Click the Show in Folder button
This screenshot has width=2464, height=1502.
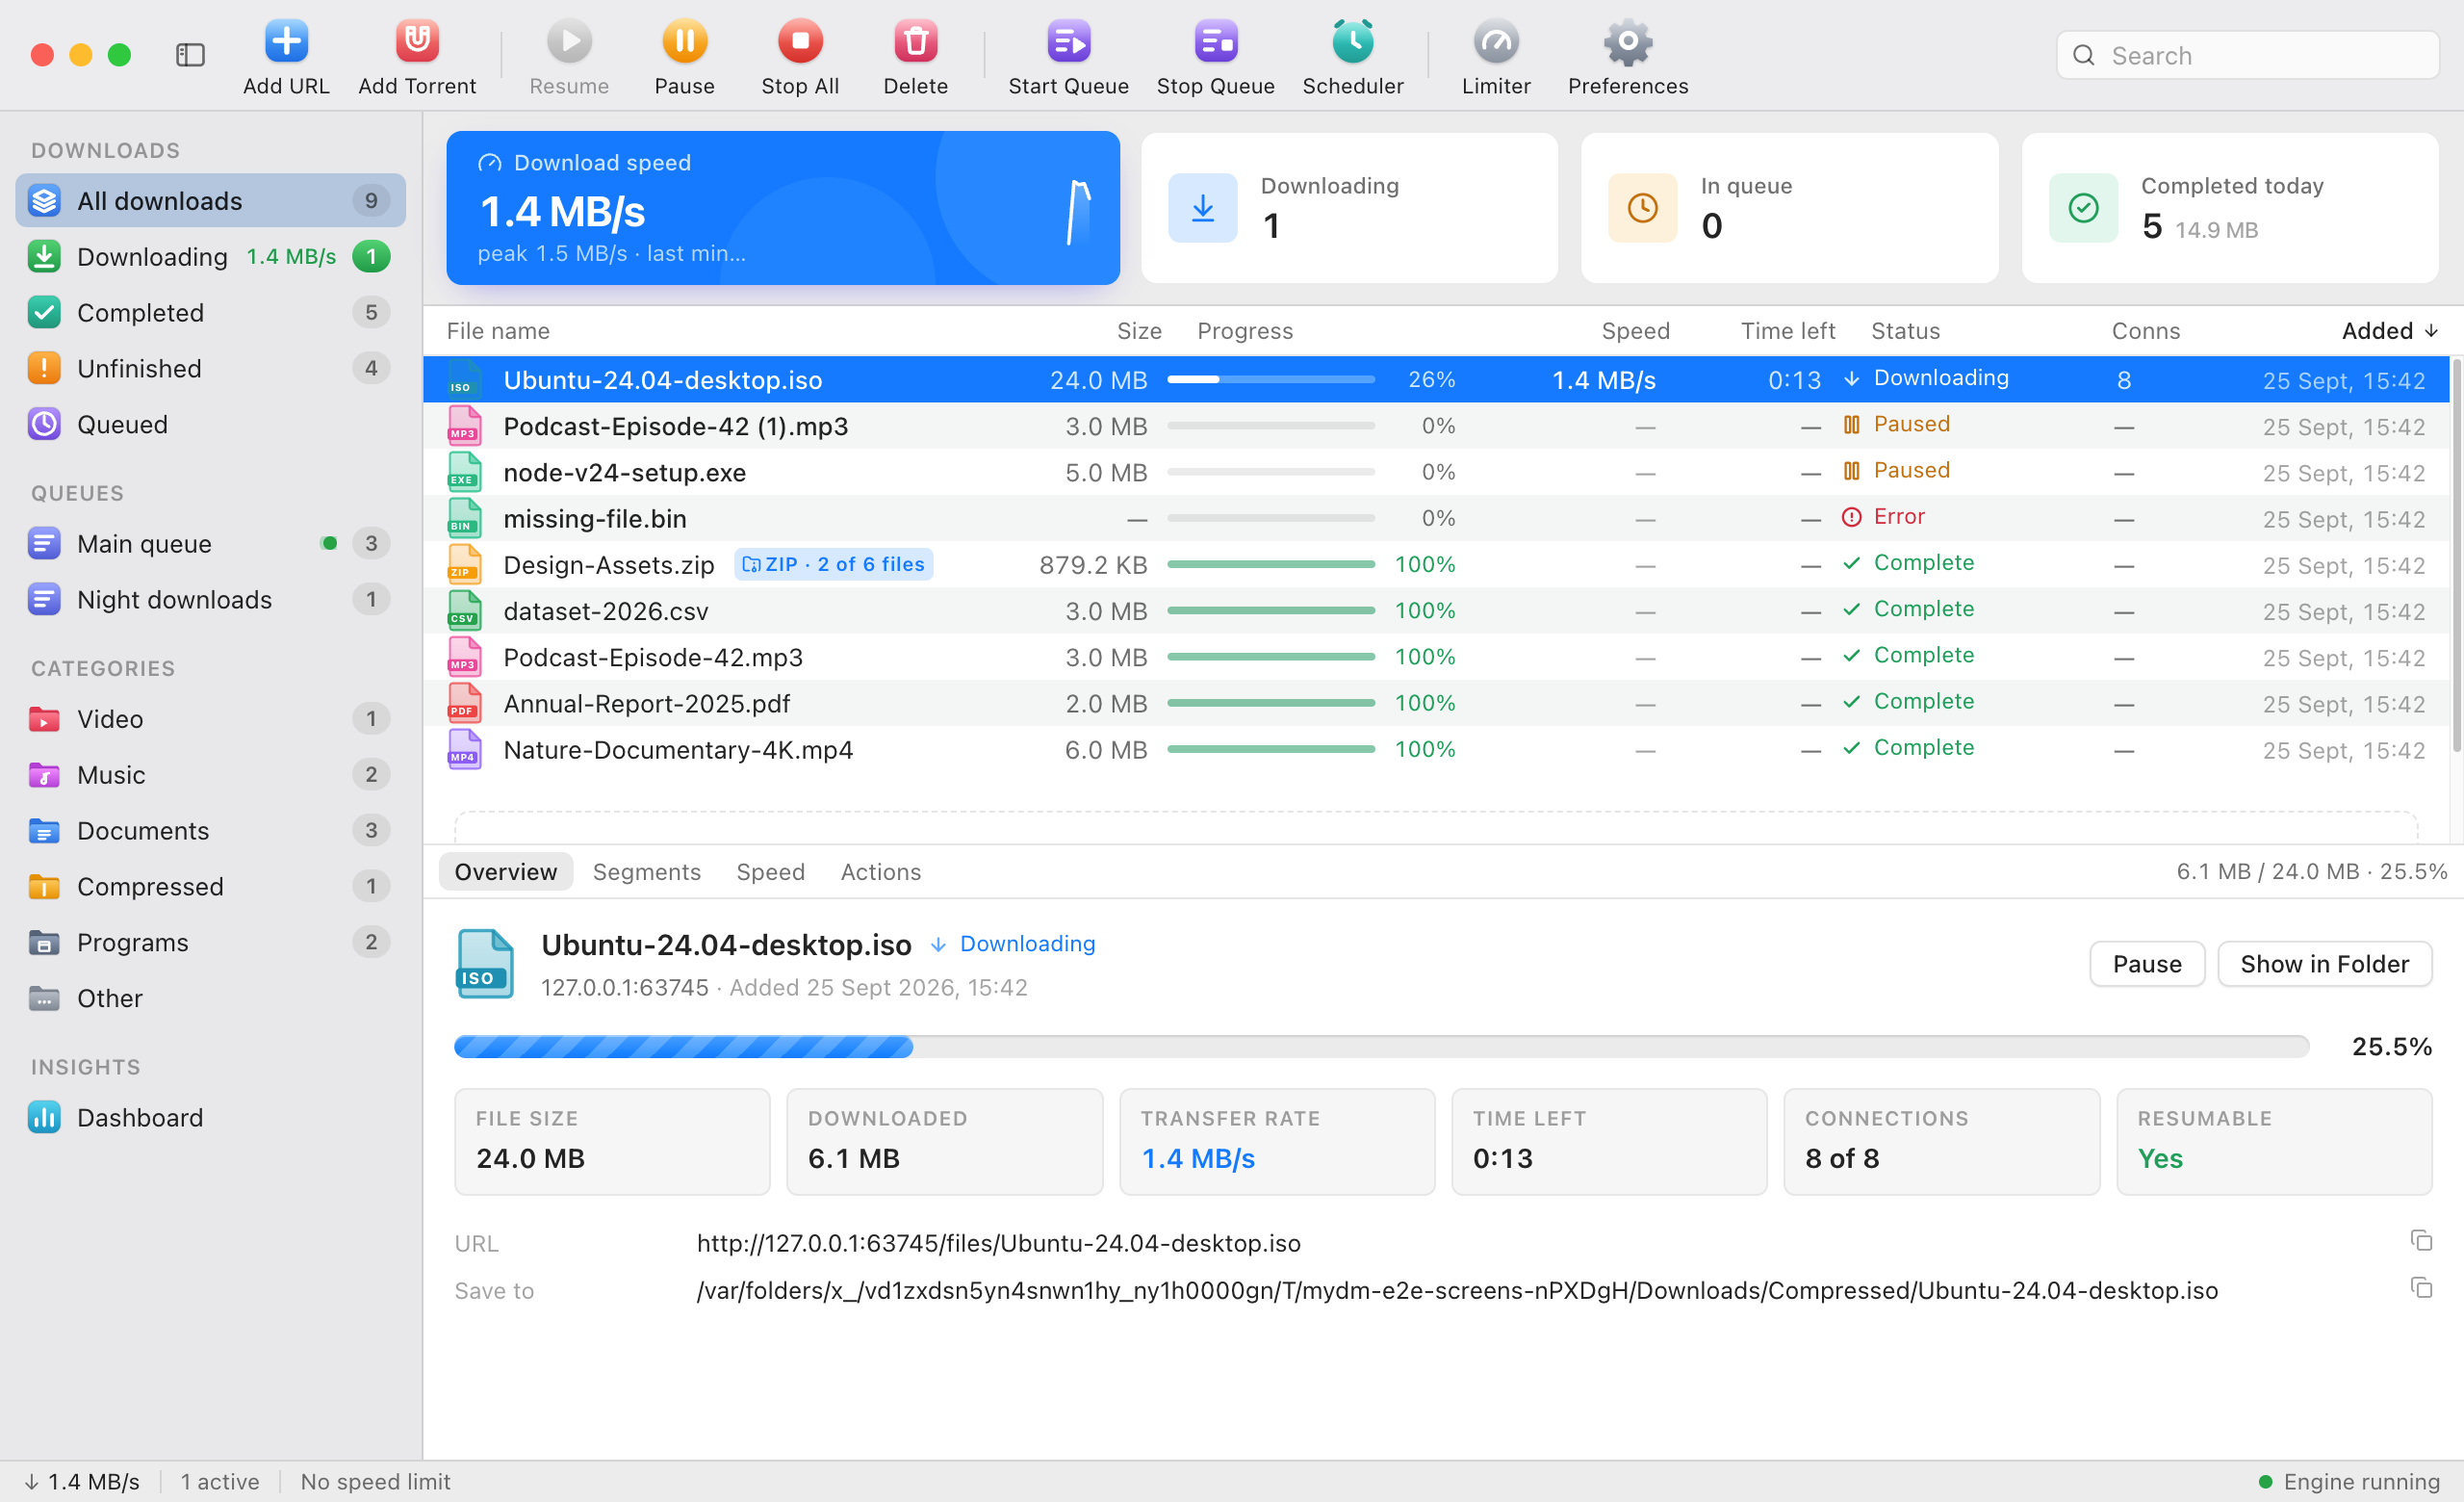click(x=2324, y=964)
